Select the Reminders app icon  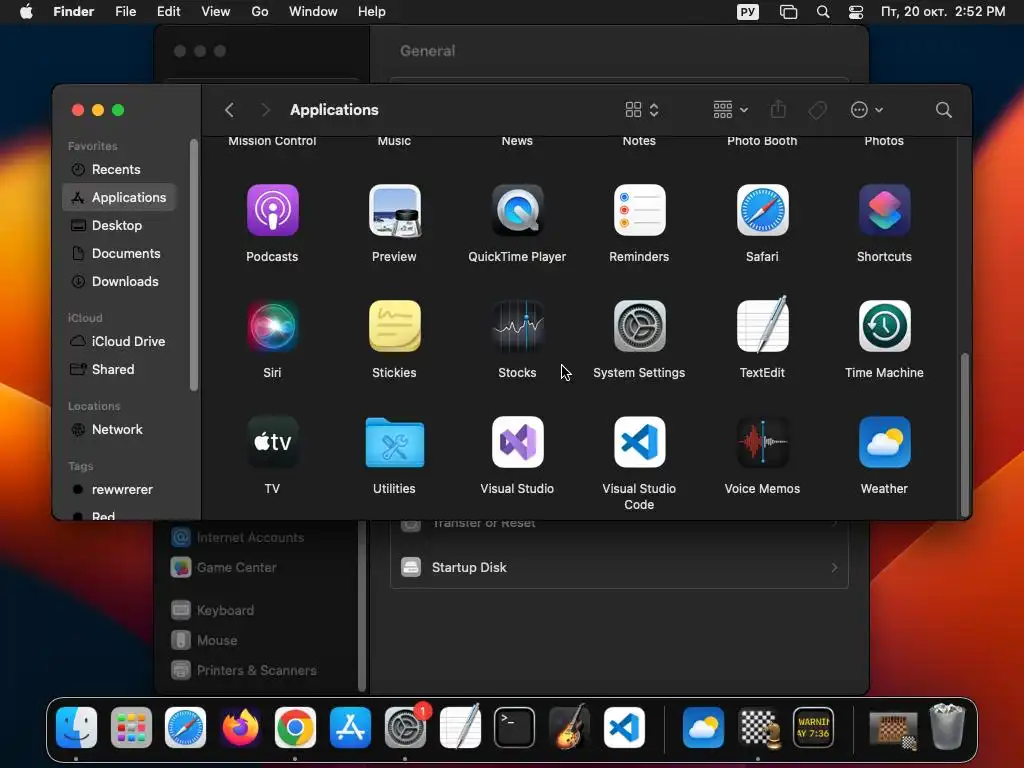pyautogui.click(x=639, y=210)
